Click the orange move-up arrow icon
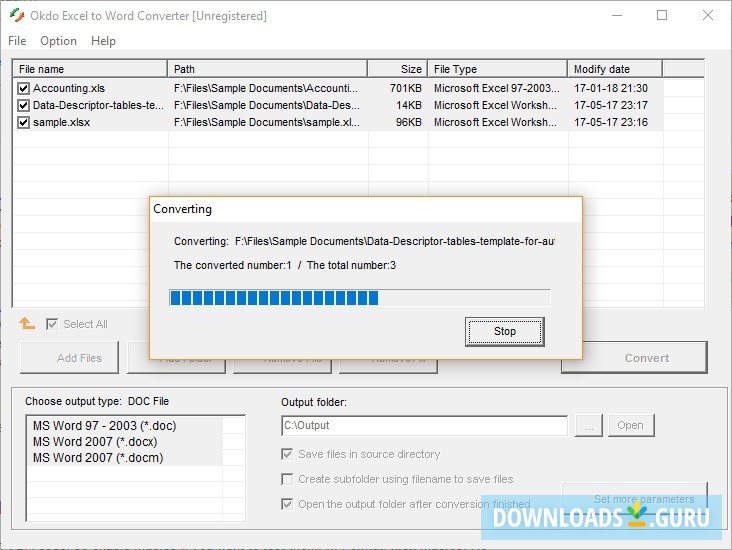The image size is (732, 550). pos(27,324)
